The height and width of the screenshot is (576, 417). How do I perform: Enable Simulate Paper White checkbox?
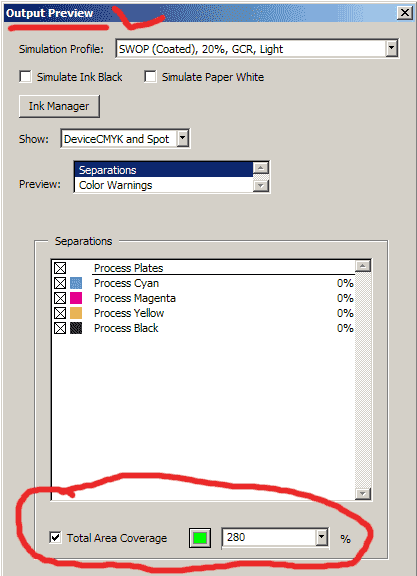pos(150,77)
